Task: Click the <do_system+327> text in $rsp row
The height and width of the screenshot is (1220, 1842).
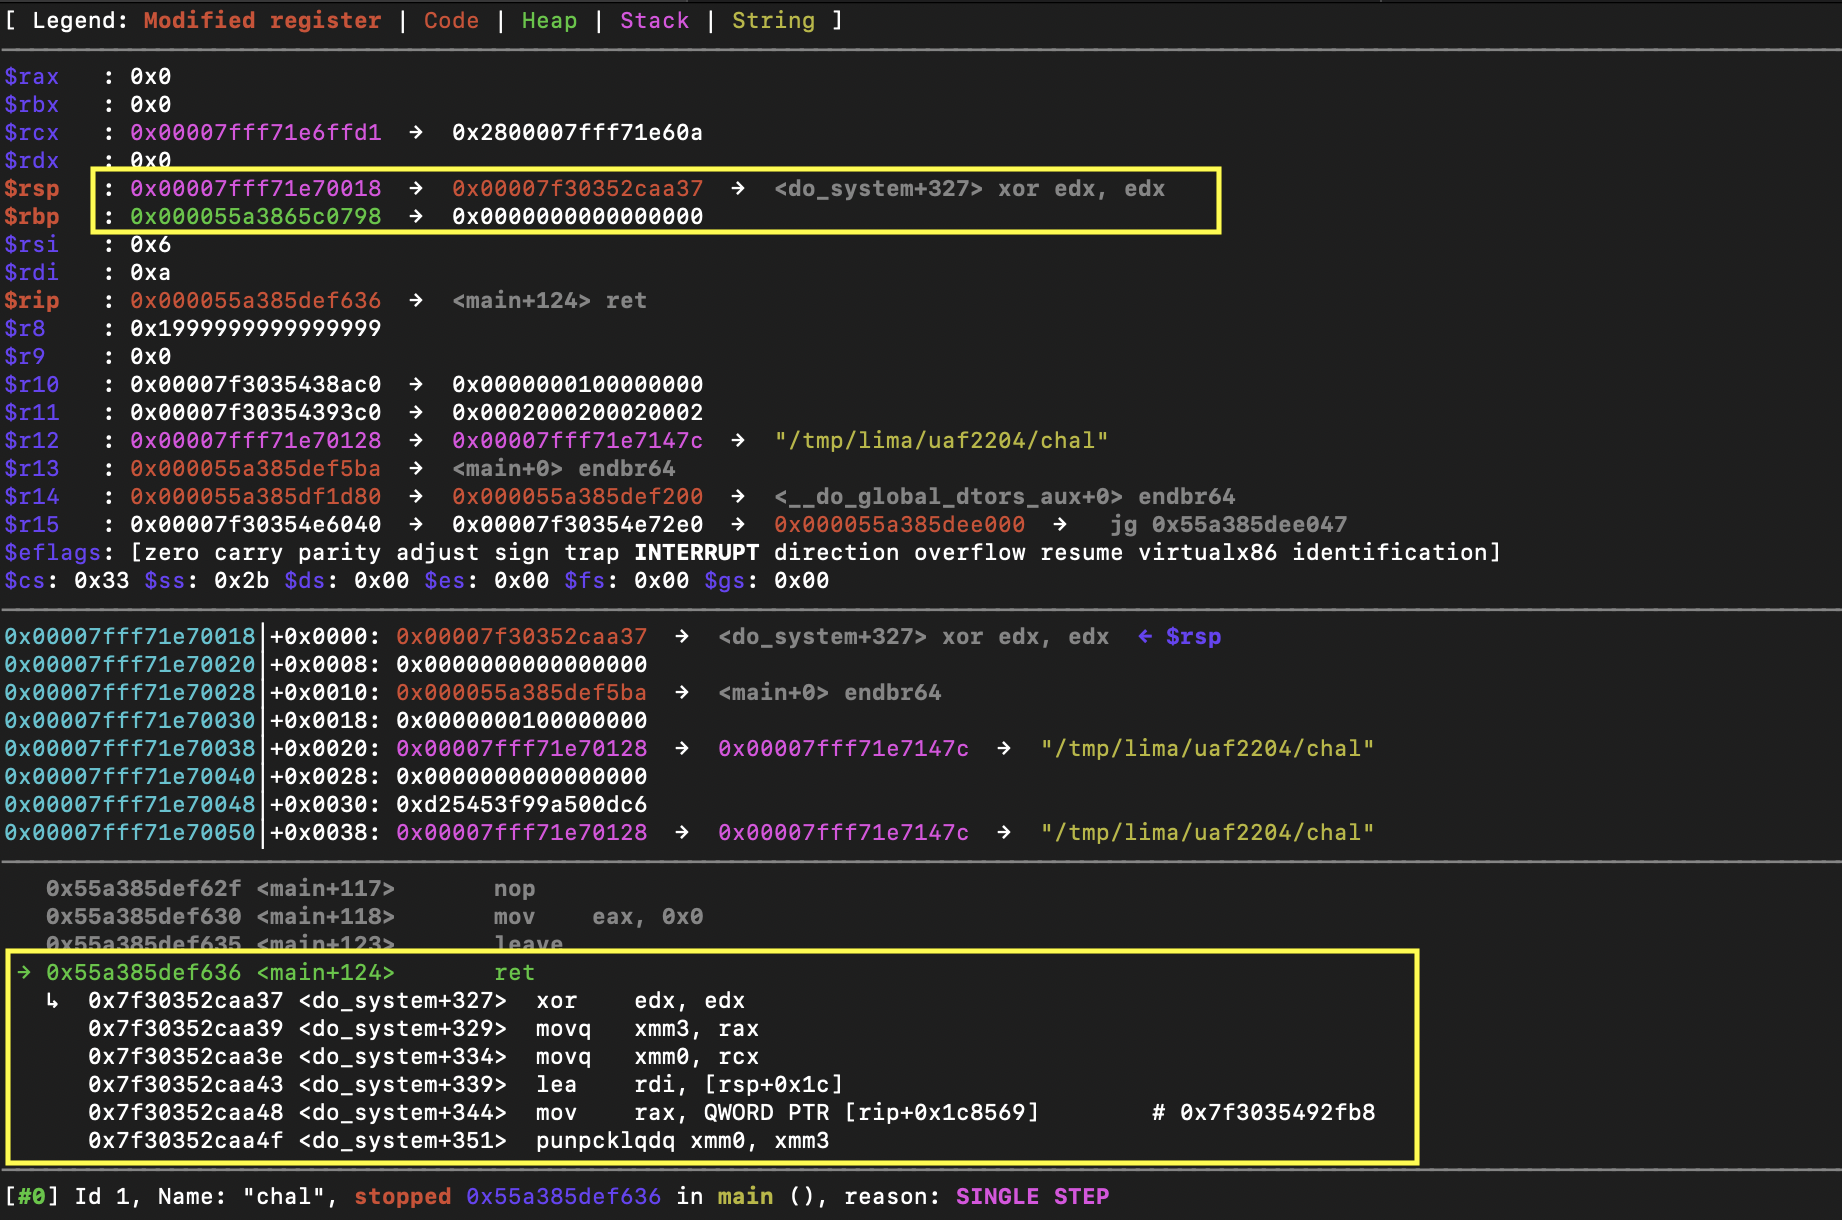Action: [x=878, y=189]
